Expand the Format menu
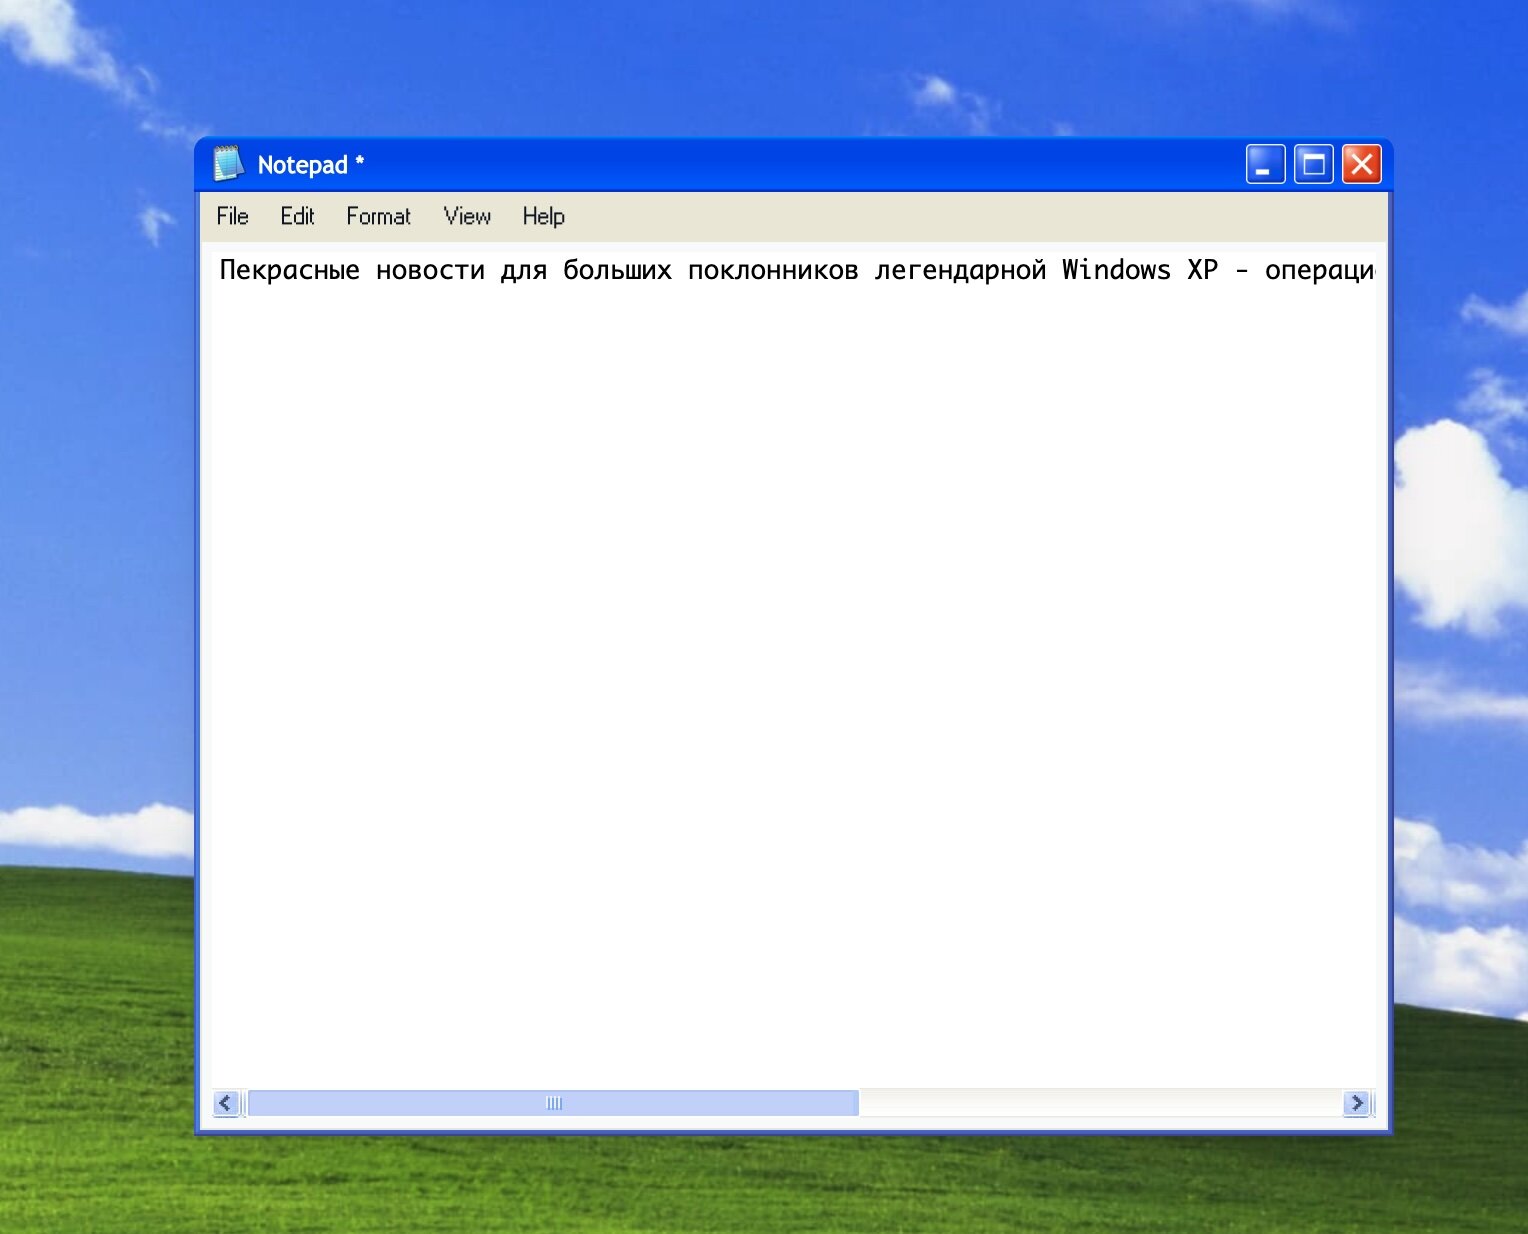 (378, 216)
